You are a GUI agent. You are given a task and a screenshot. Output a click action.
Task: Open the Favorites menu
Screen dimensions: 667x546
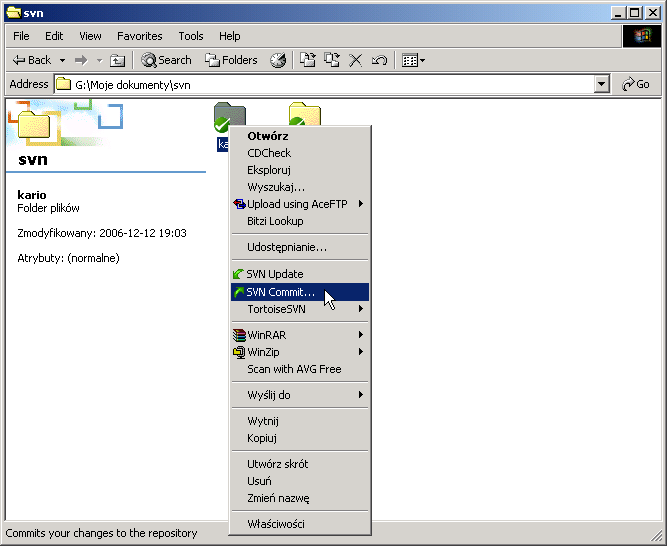(x=140, y=36)
